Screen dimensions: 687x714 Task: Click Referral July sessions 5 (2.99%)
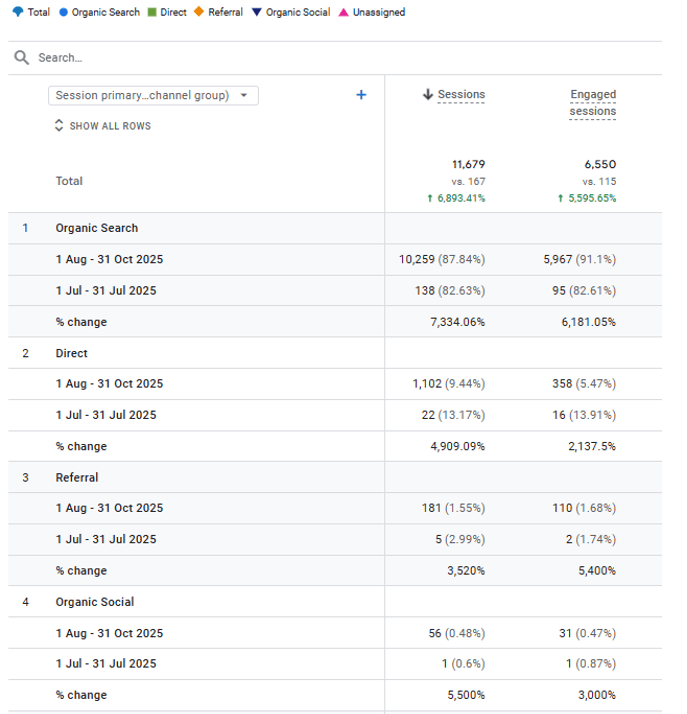(x=460, y=540)
